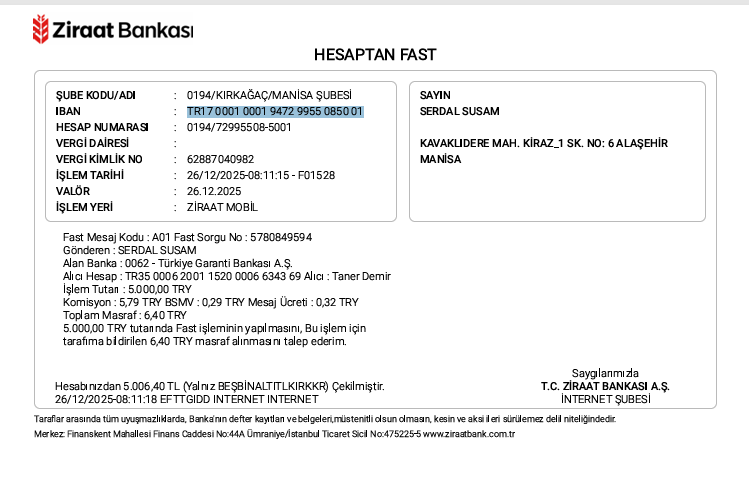Screen dimensions: 749x499
Task: Click the Ziraat Bankası brand name
Action: point(123,30)
